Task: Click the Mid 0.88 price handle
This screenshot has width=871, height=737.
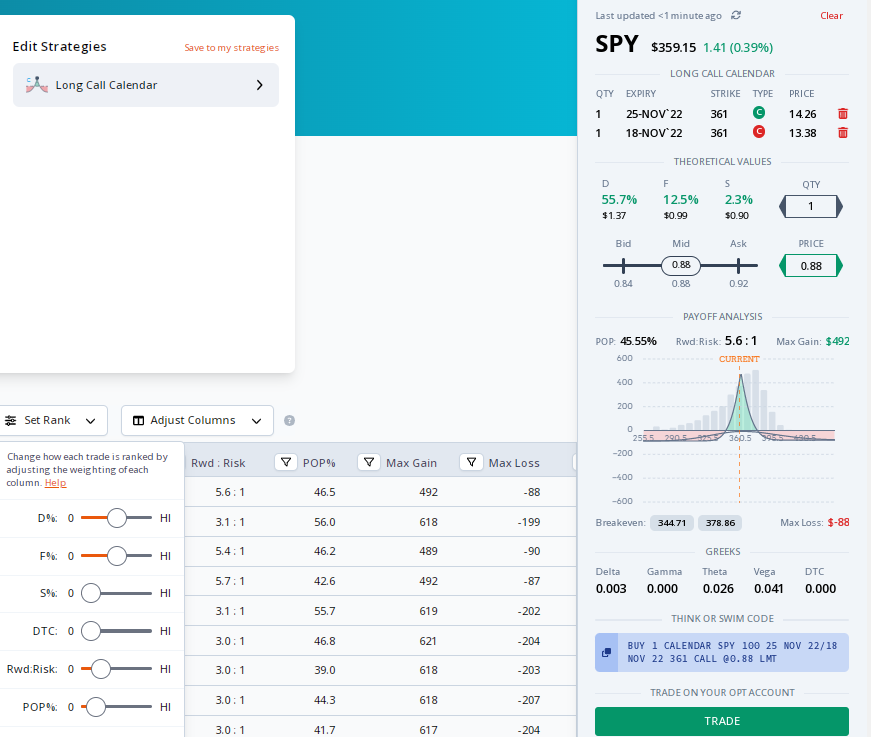Action: [x=681, y=265]
